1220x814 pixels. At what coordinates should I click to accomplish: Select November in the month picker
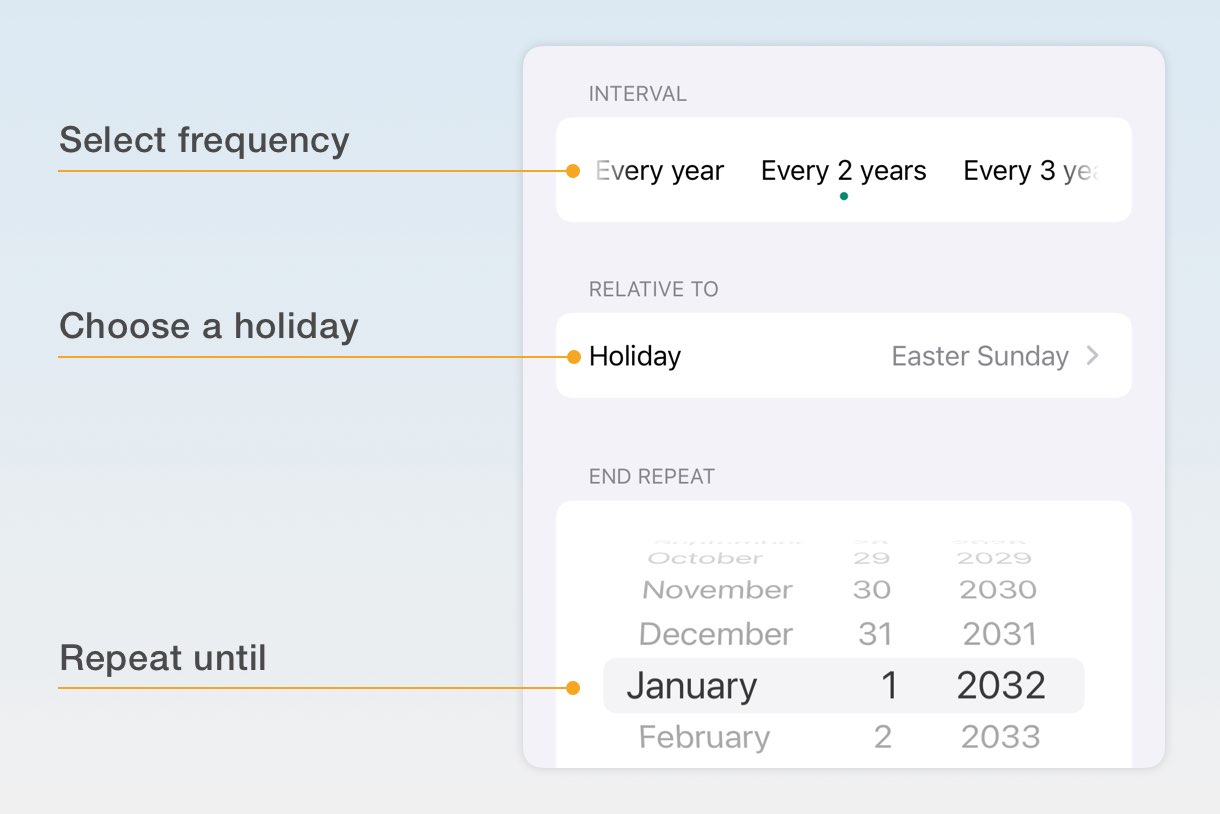pyautogui.click(x=717, y=590)
